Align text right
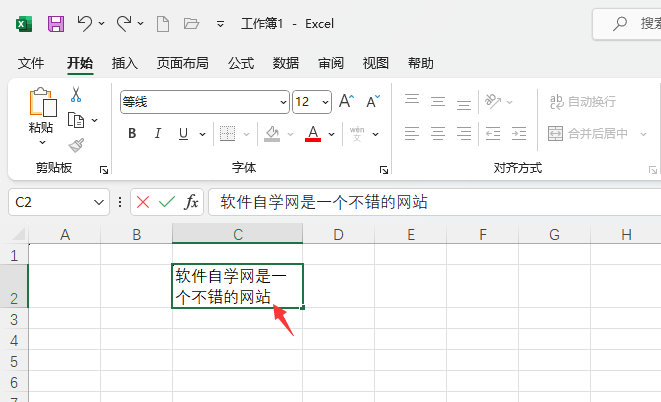This screenshot has height=402, width=661. coord(464,134)
